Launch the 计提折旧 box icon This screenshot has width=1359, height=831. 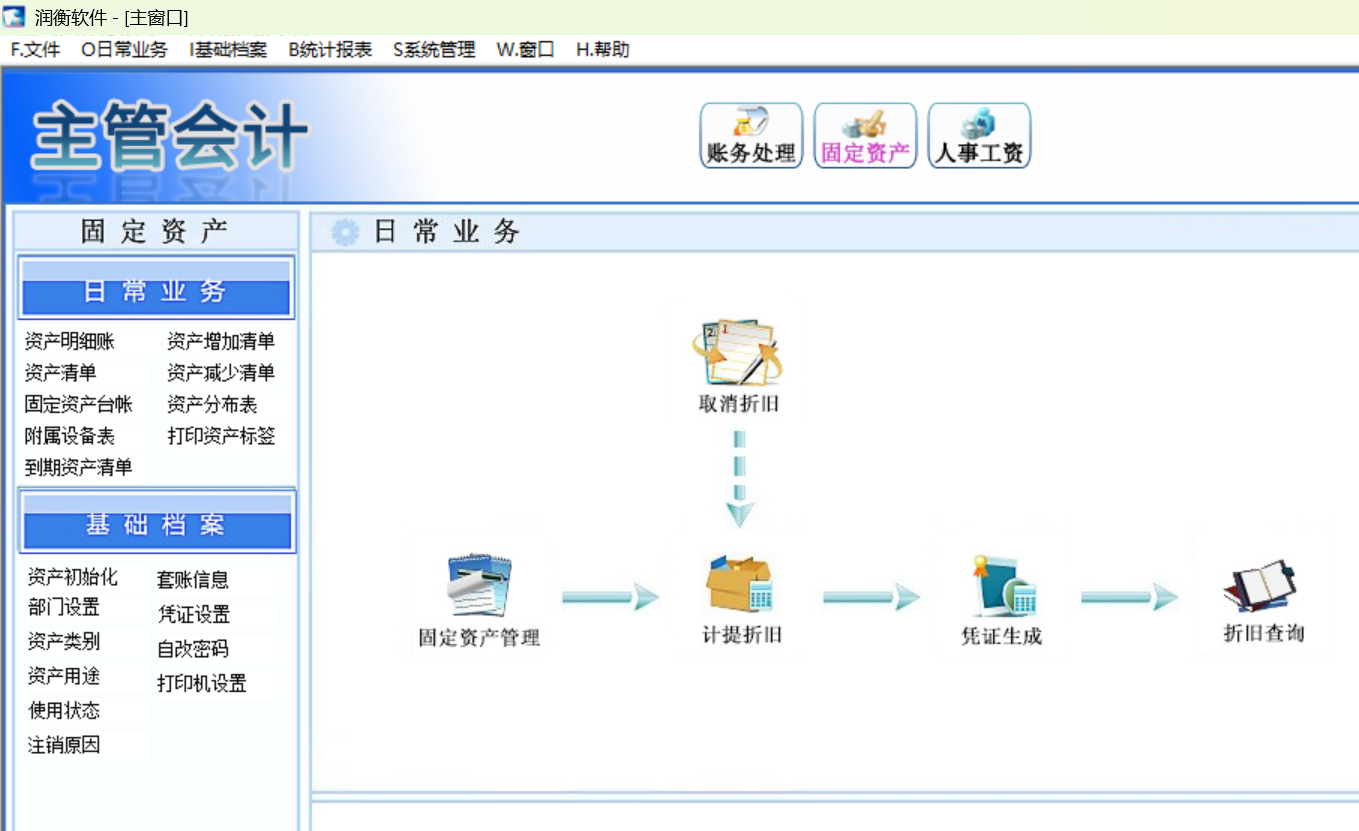tap(740, 585)
